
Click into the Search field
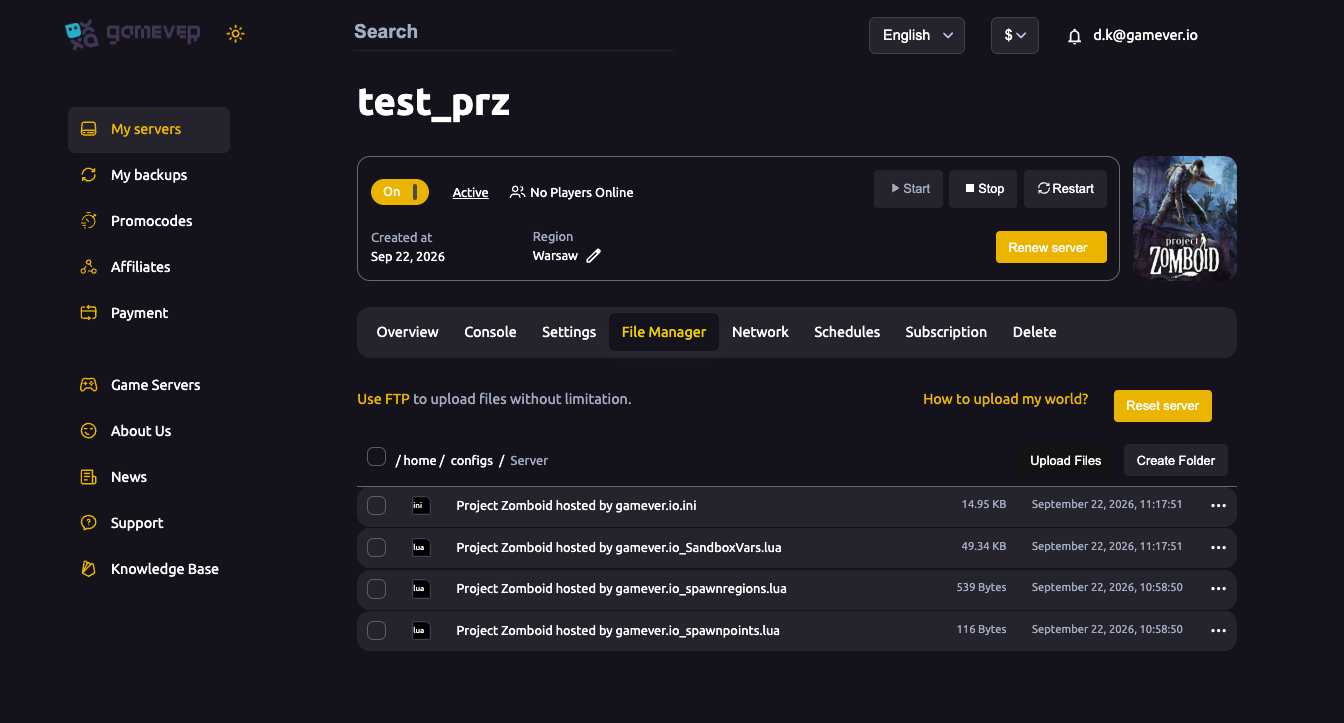514,32
